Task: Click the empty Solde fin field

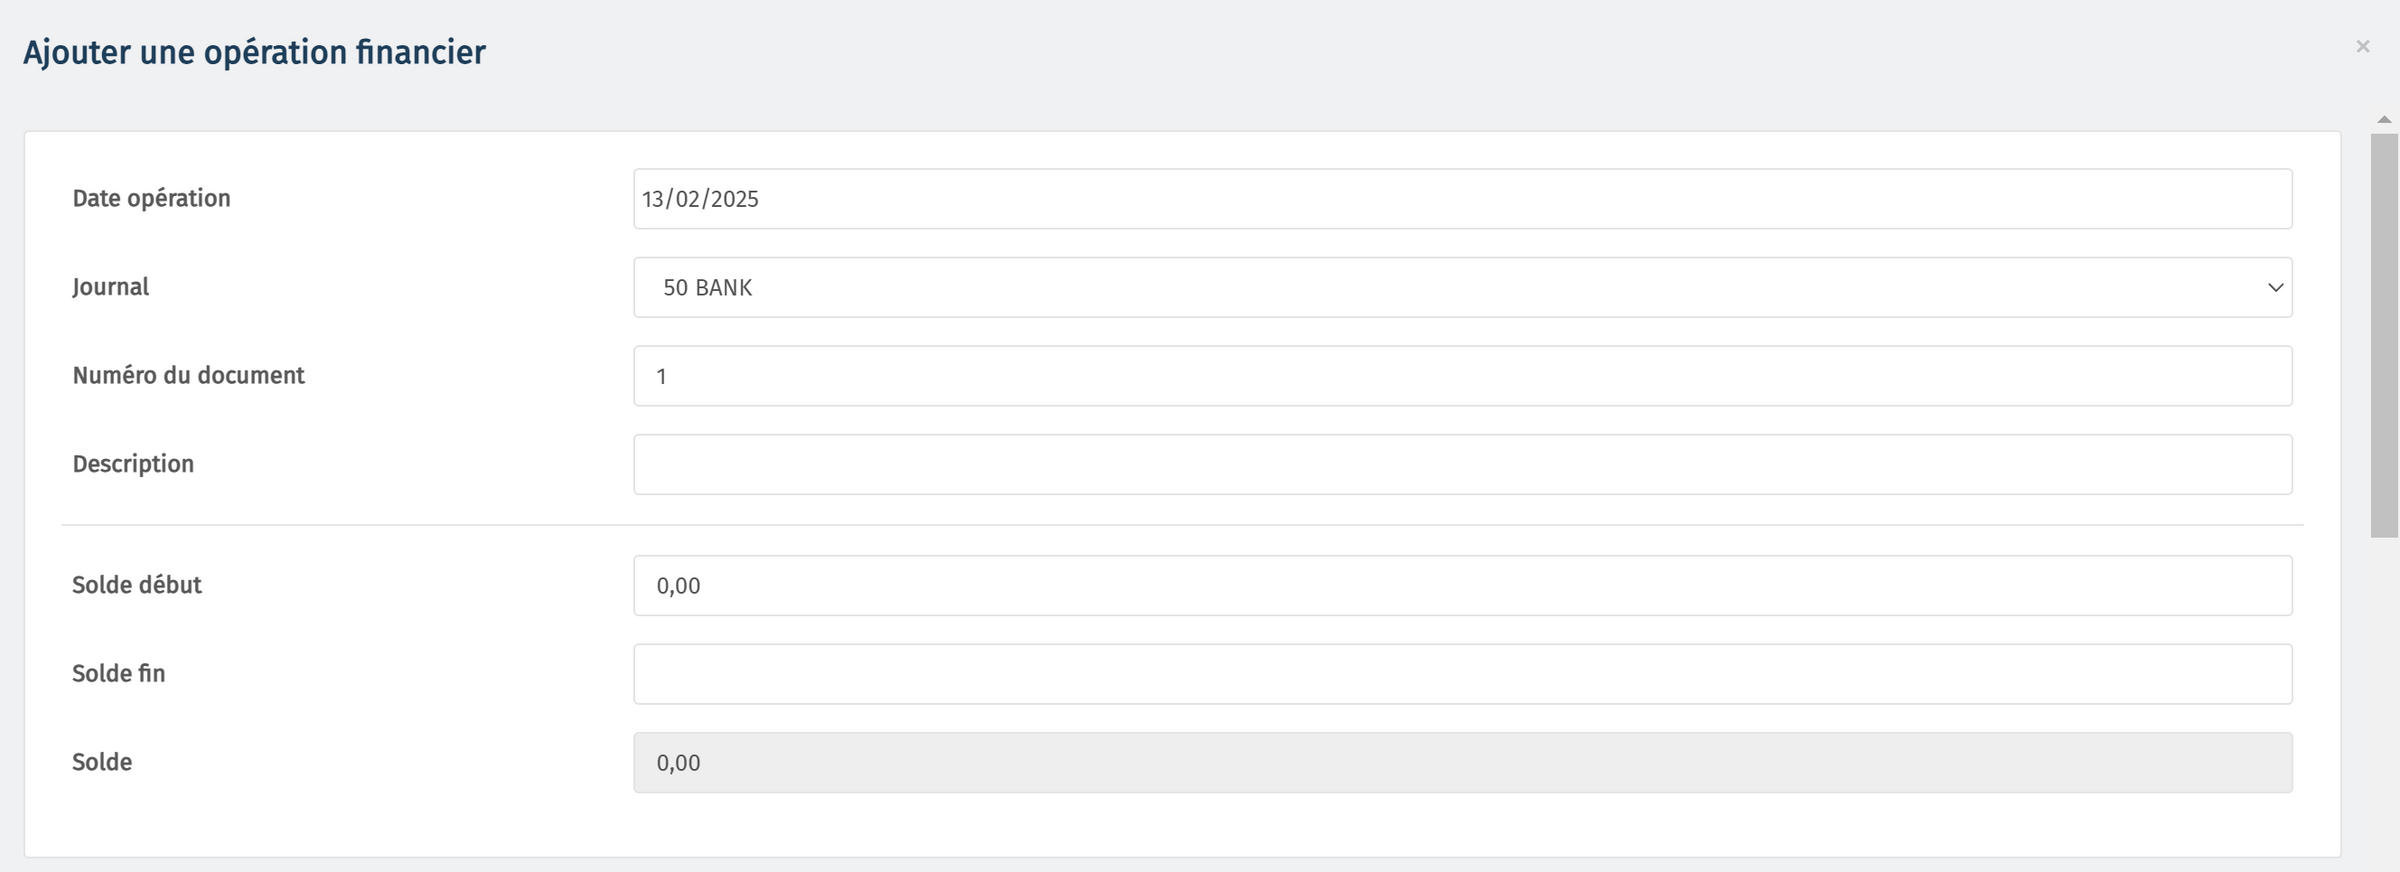Action: [x=1462, y=674]
